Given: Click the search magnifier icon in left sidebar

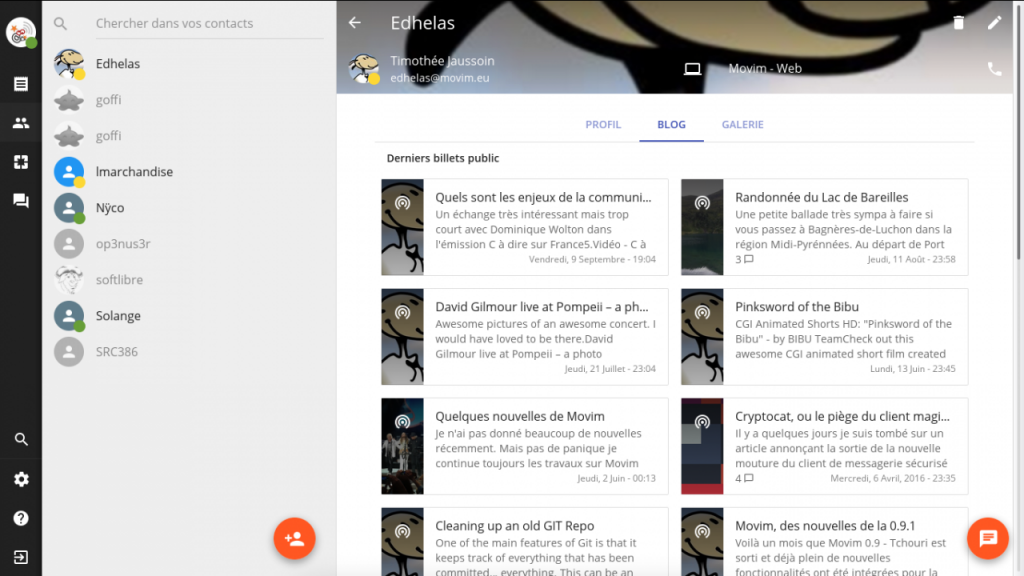Looking at the screenshot, I should 21,440.
